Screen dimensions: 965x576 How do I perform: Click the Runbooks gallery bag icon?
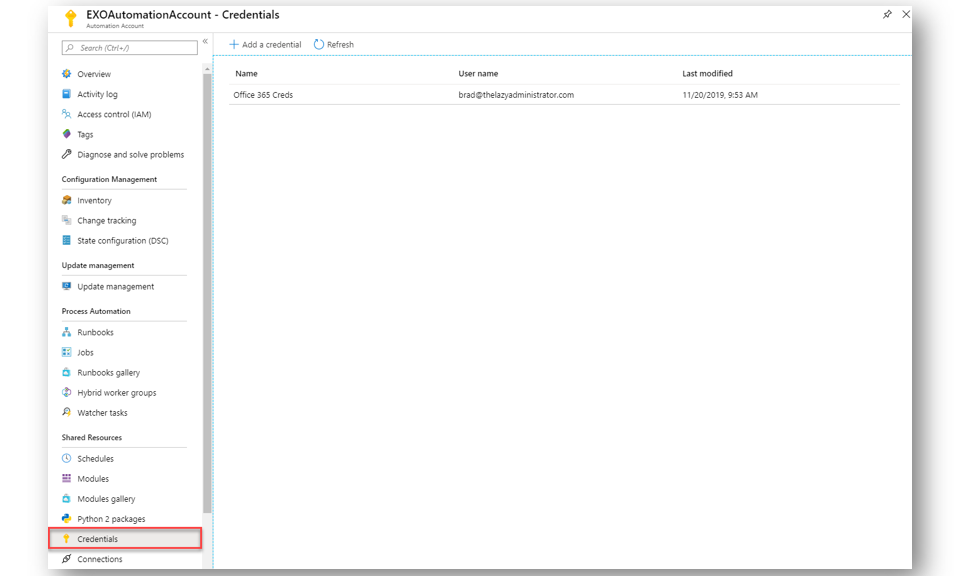(66, 372)
